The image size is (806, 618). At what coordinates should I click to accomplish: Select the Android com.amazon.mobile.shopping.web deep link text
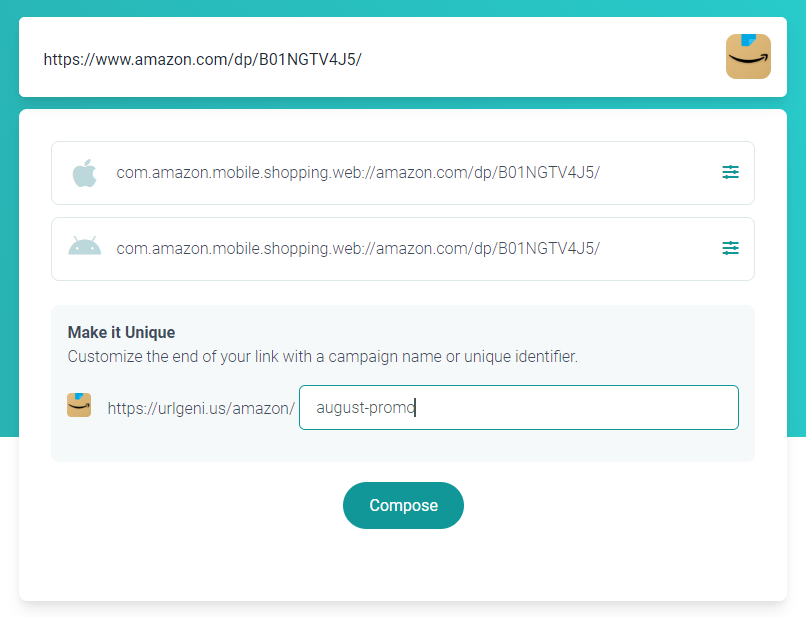tap(358, 249)
